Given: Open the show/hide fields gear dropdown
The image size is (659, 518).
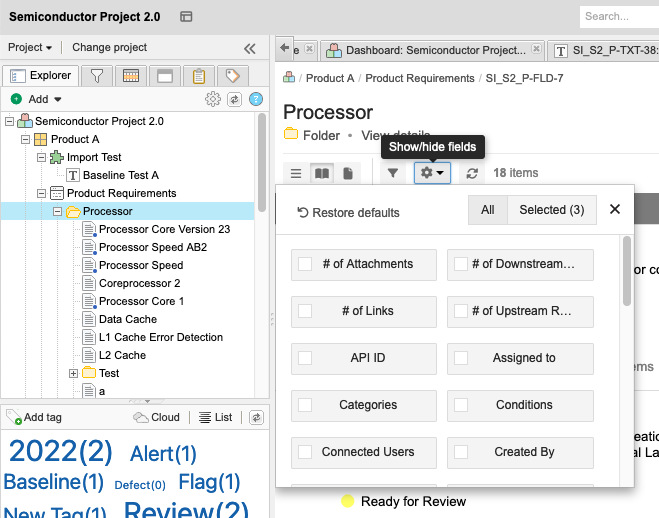Looking at the screenshot, I should (432, 173).
